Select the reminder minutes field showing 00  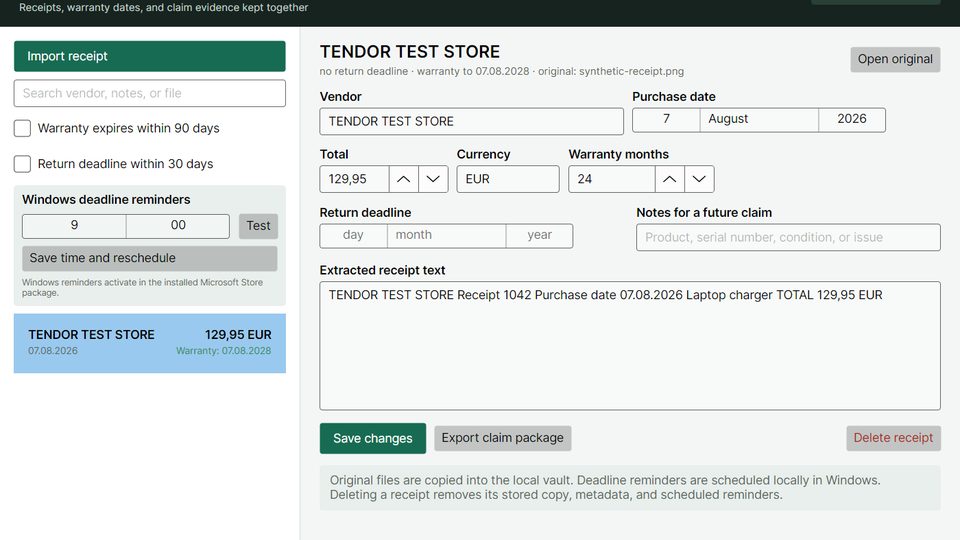(178, 226)
